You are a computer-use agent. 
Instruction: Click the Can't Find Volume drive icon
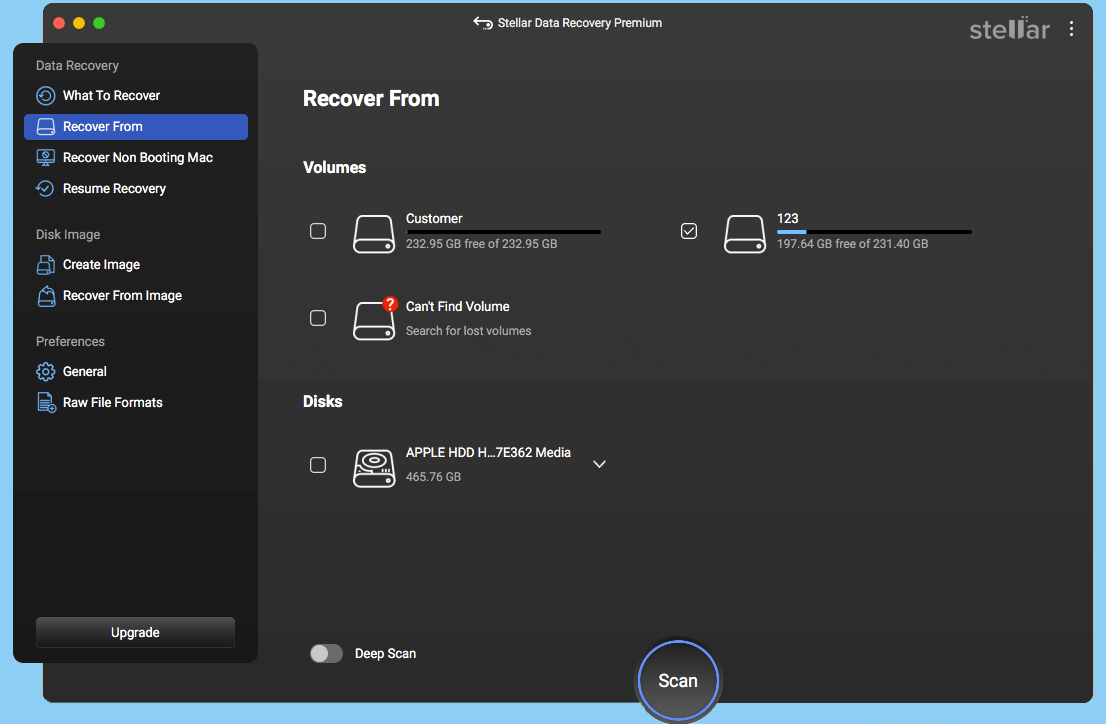click(374, 321)
